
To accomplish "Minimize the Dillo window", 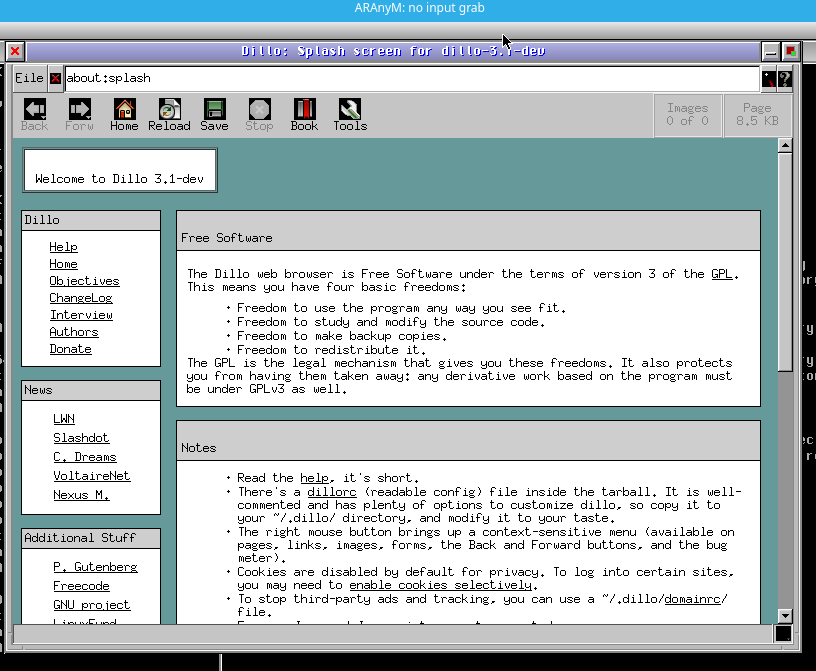I will click(x=770, y=52).
